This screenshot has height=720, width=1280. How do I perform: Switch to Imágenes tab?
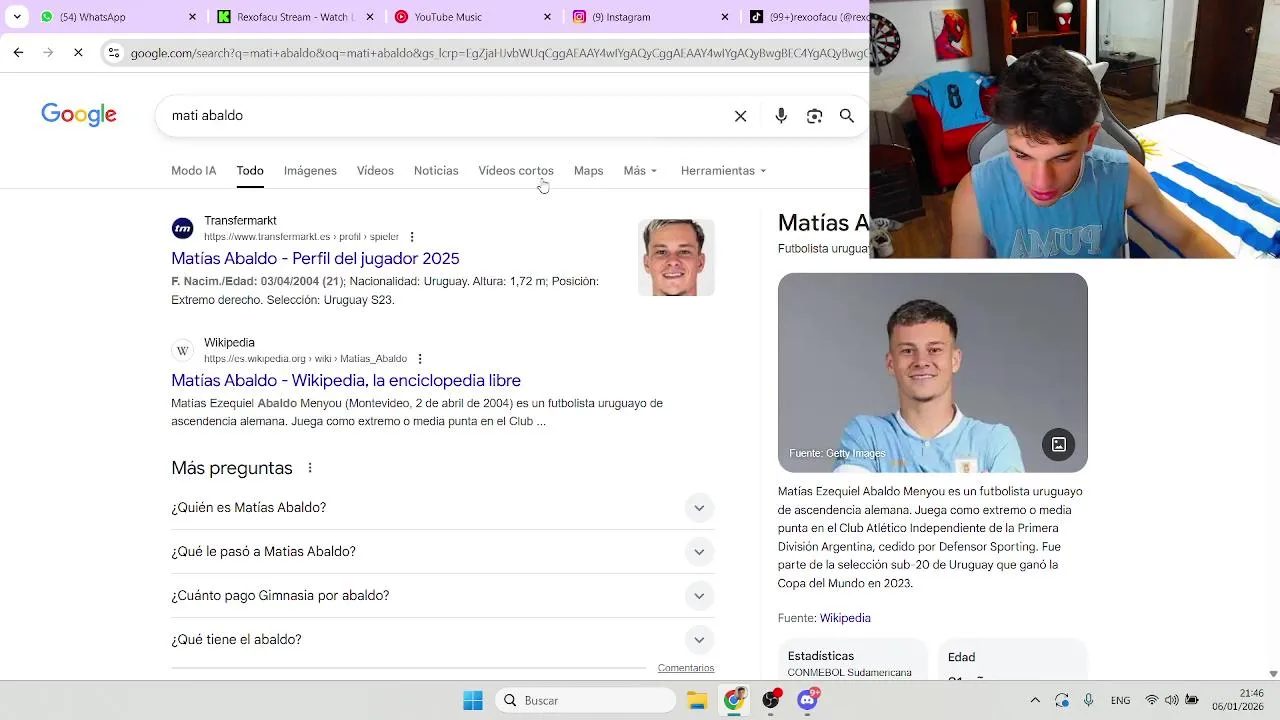coord(310,171)
